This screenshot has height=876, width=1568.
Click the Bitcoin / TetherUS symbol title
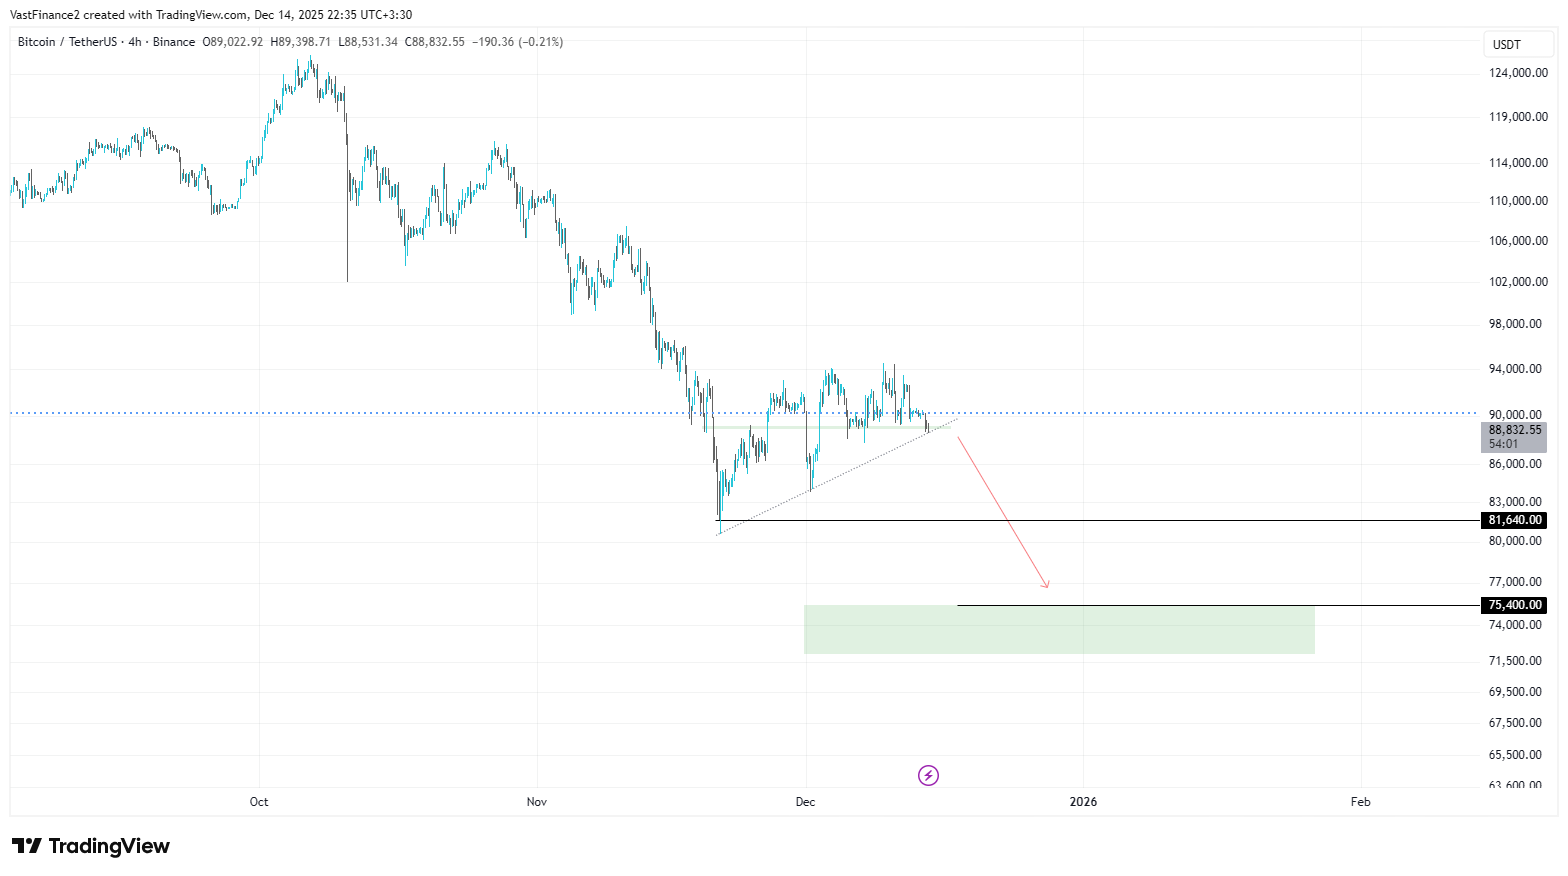tap(66, 42)
